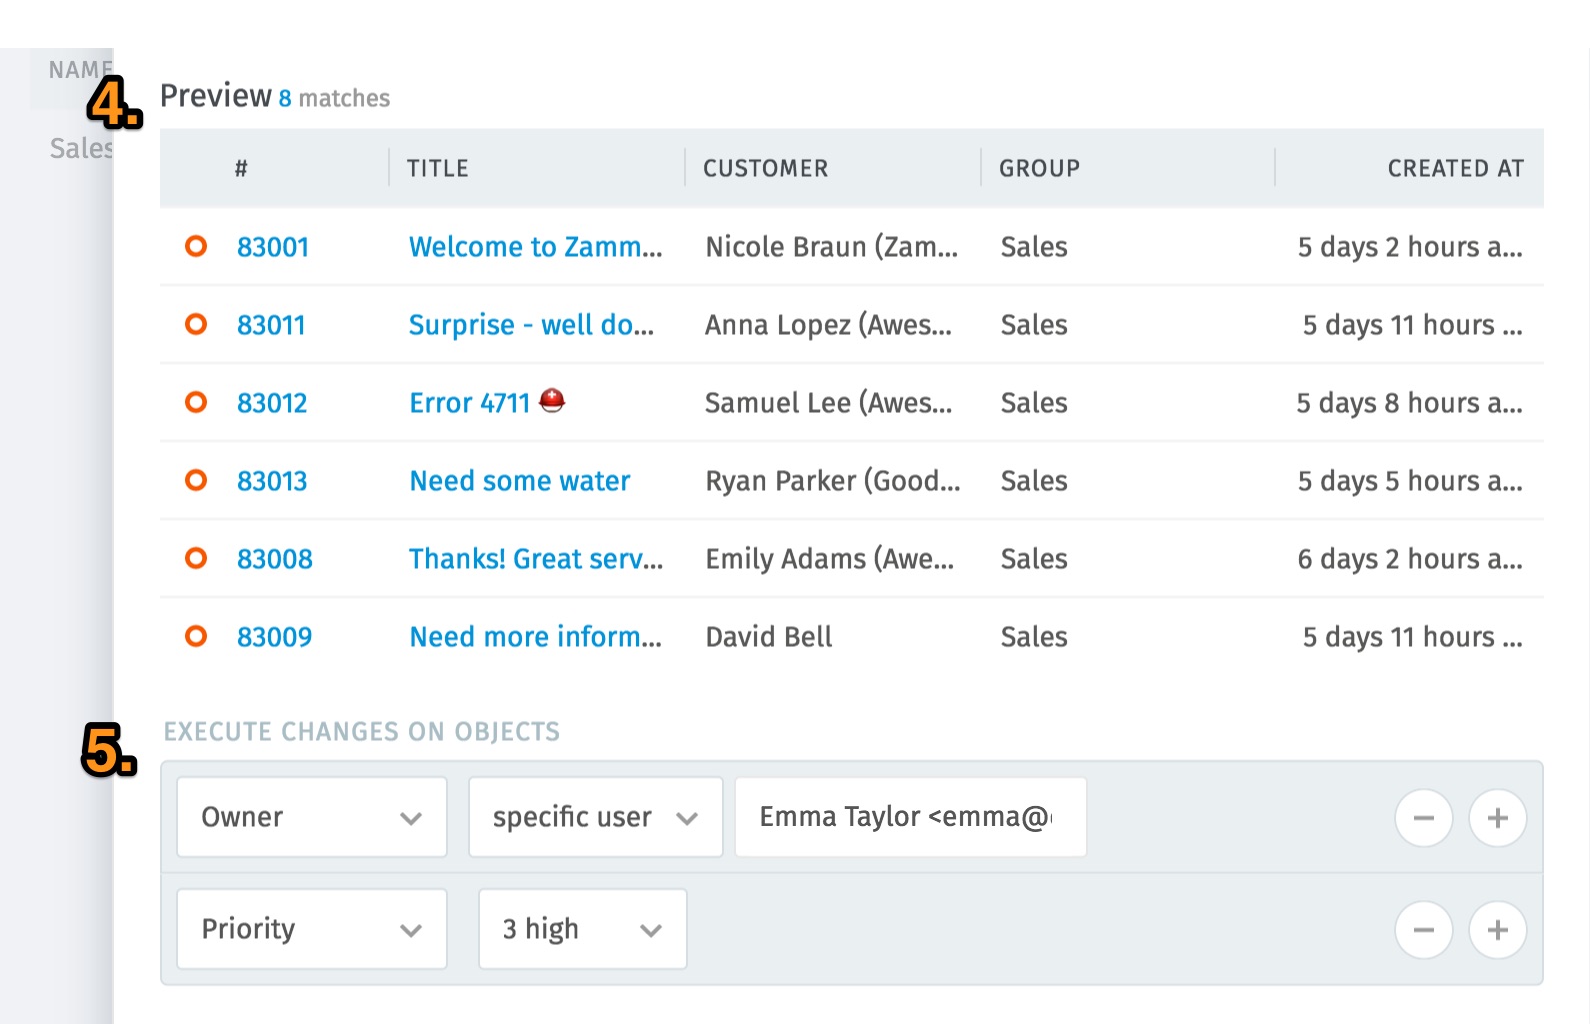
Task: Click the Emma Taylor user input field
Action: pos(911,817)
